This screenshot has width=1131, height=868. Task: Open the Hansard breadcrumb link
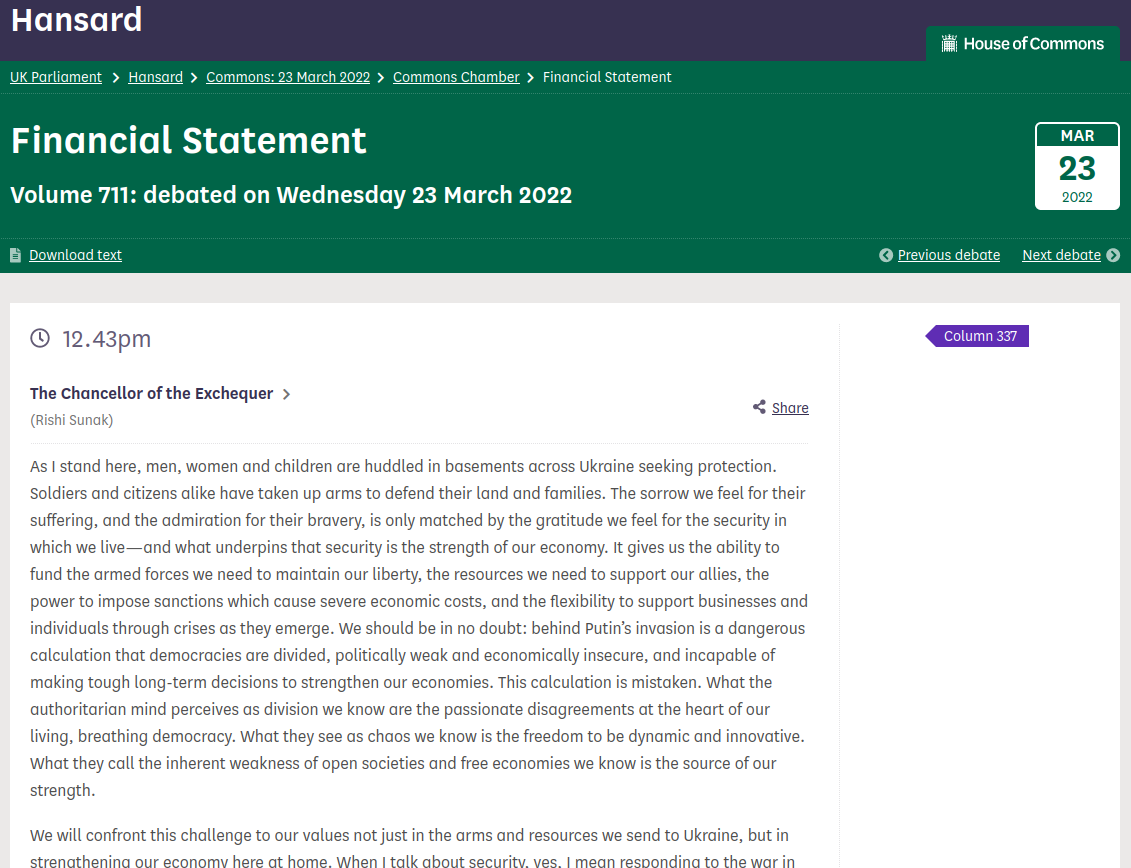155,77
